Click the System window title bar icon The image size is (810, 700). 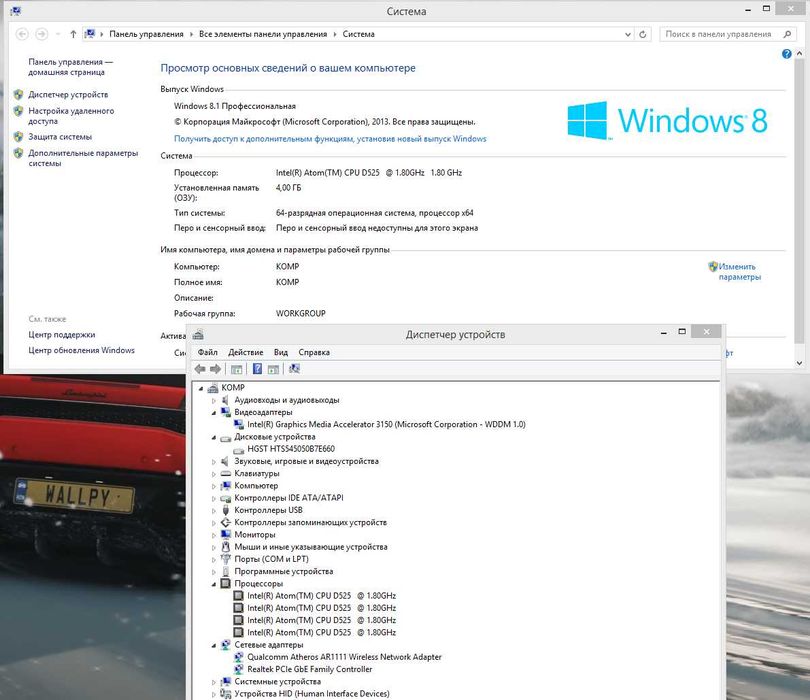click(x=15, y=11)
